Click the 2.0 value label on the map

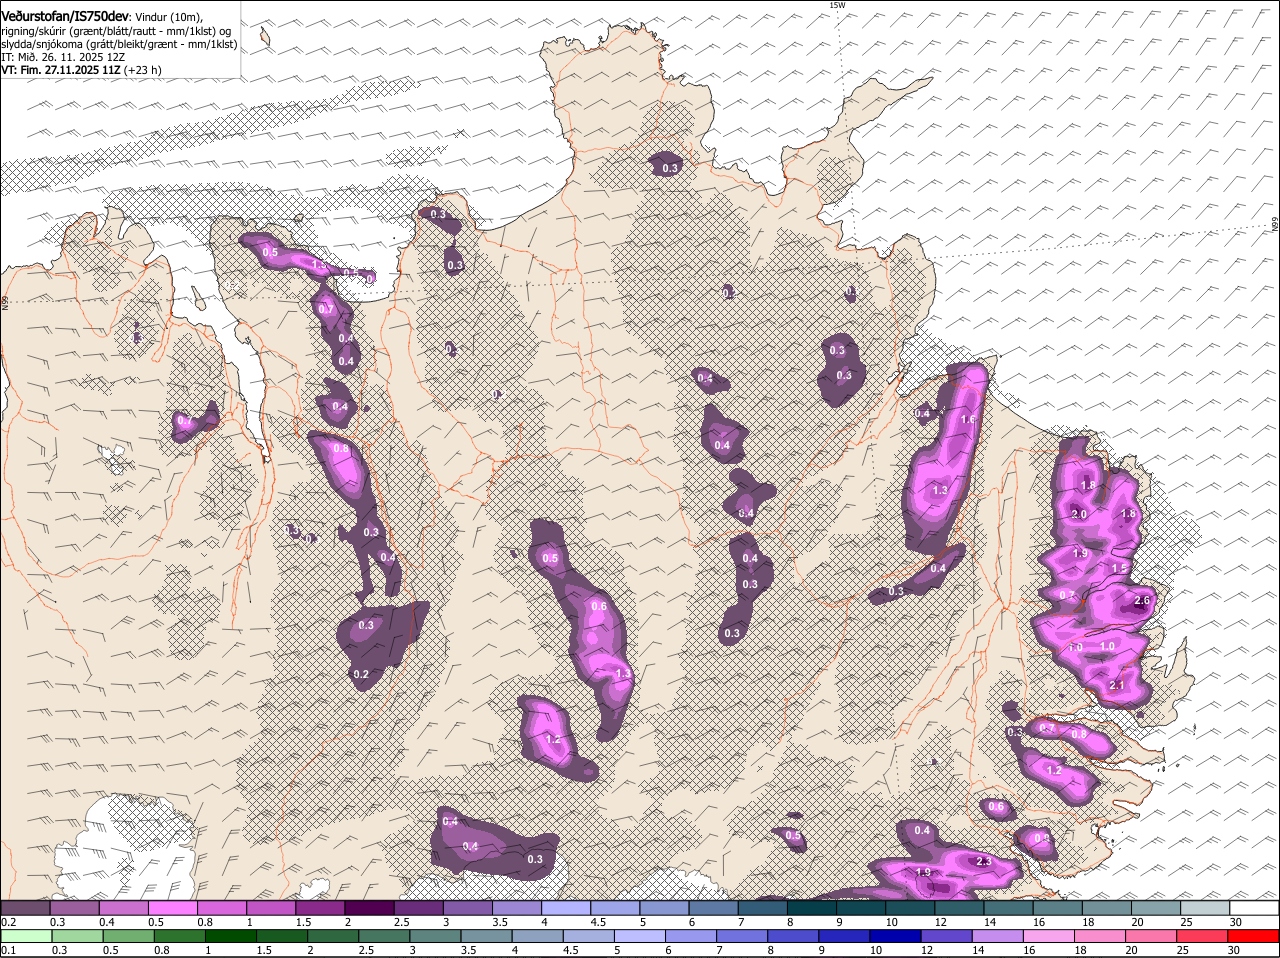click(x=1079, y=514)
